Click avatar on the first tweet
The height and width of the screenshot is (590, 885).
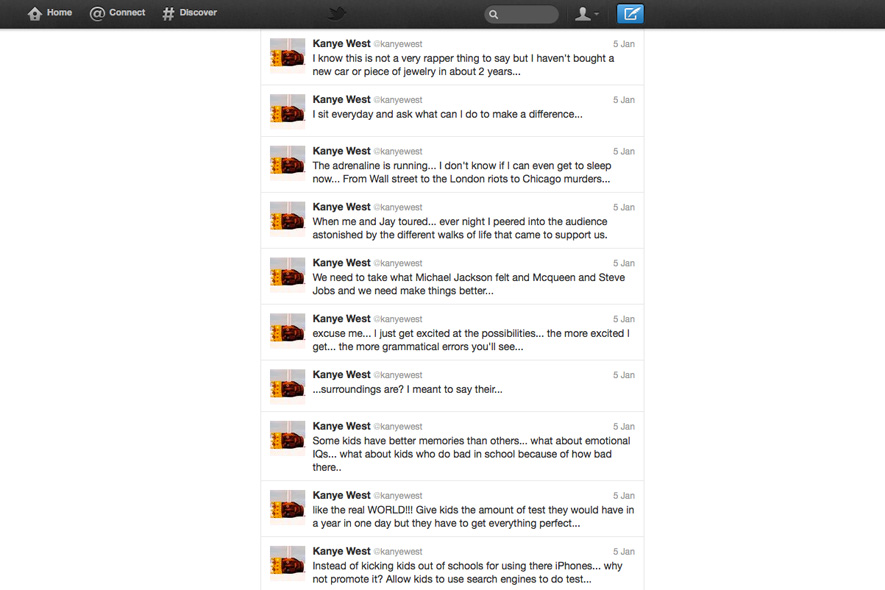tap(287, 56)
